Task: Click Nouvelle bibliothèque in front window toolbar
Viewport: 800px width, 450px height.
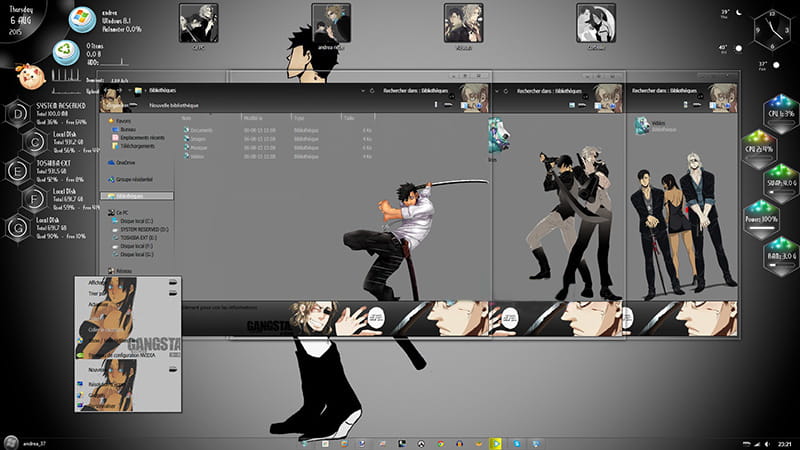Action: [174, 105]
